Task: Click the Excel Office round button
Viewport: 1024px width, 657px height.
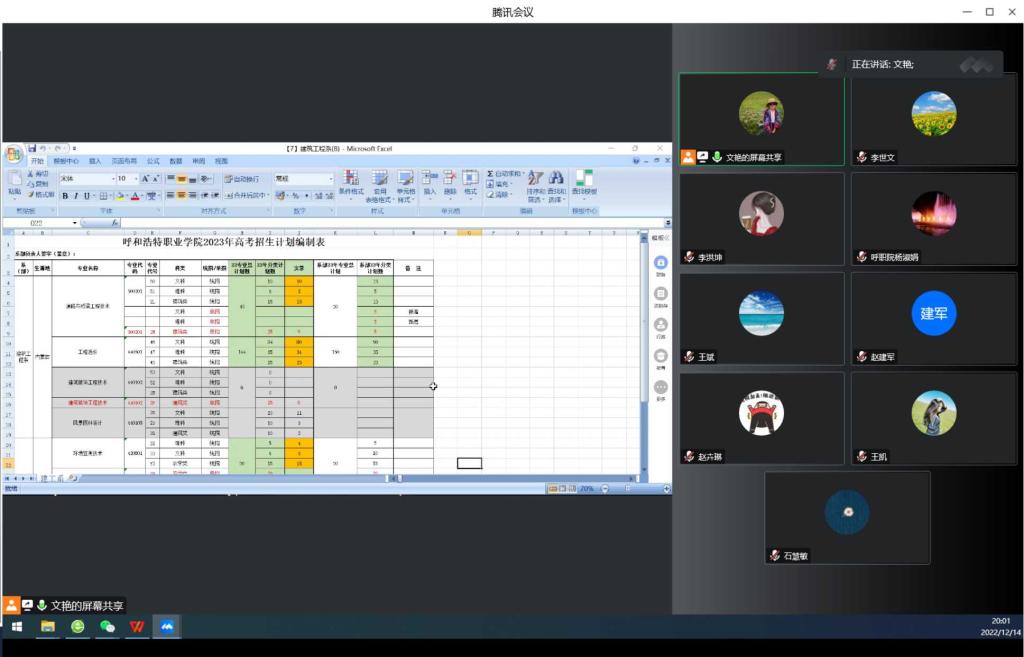Action: 13,155
